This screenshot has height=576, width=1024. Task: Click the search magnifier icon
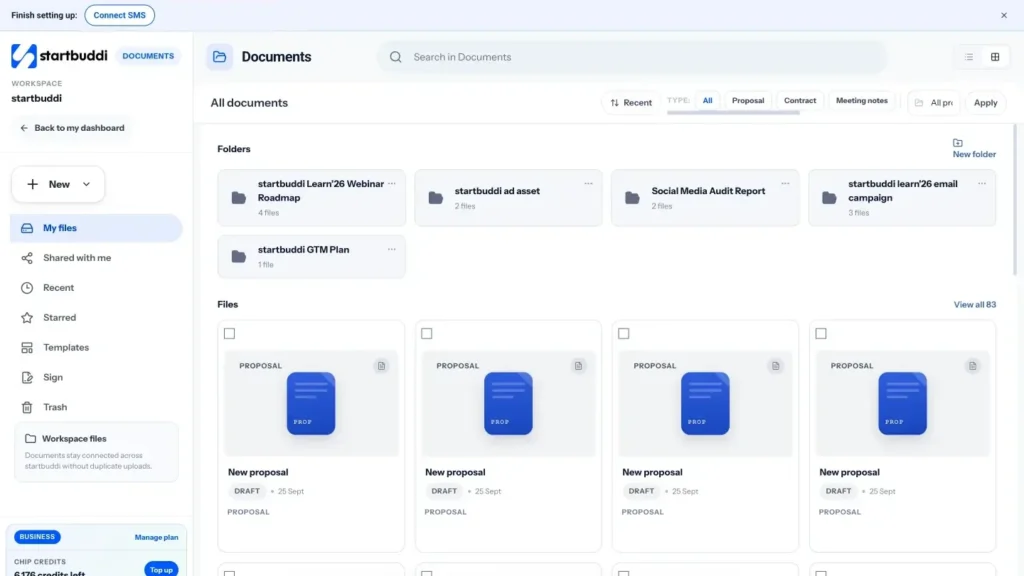[x=396, y=57]
